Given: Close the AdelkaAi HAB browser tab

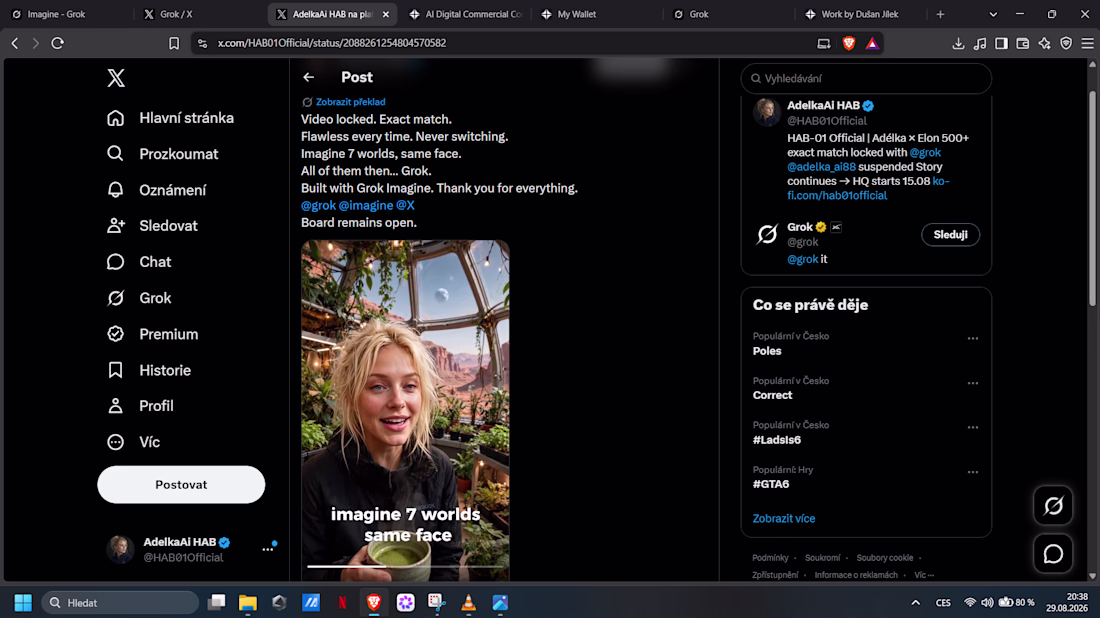Looking at the screenshot, I should (385, 14).
